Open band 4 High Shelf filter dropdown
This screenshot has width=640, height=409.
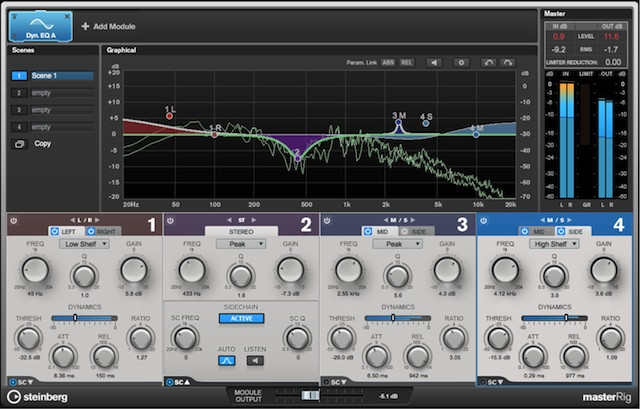pos(554,244)
